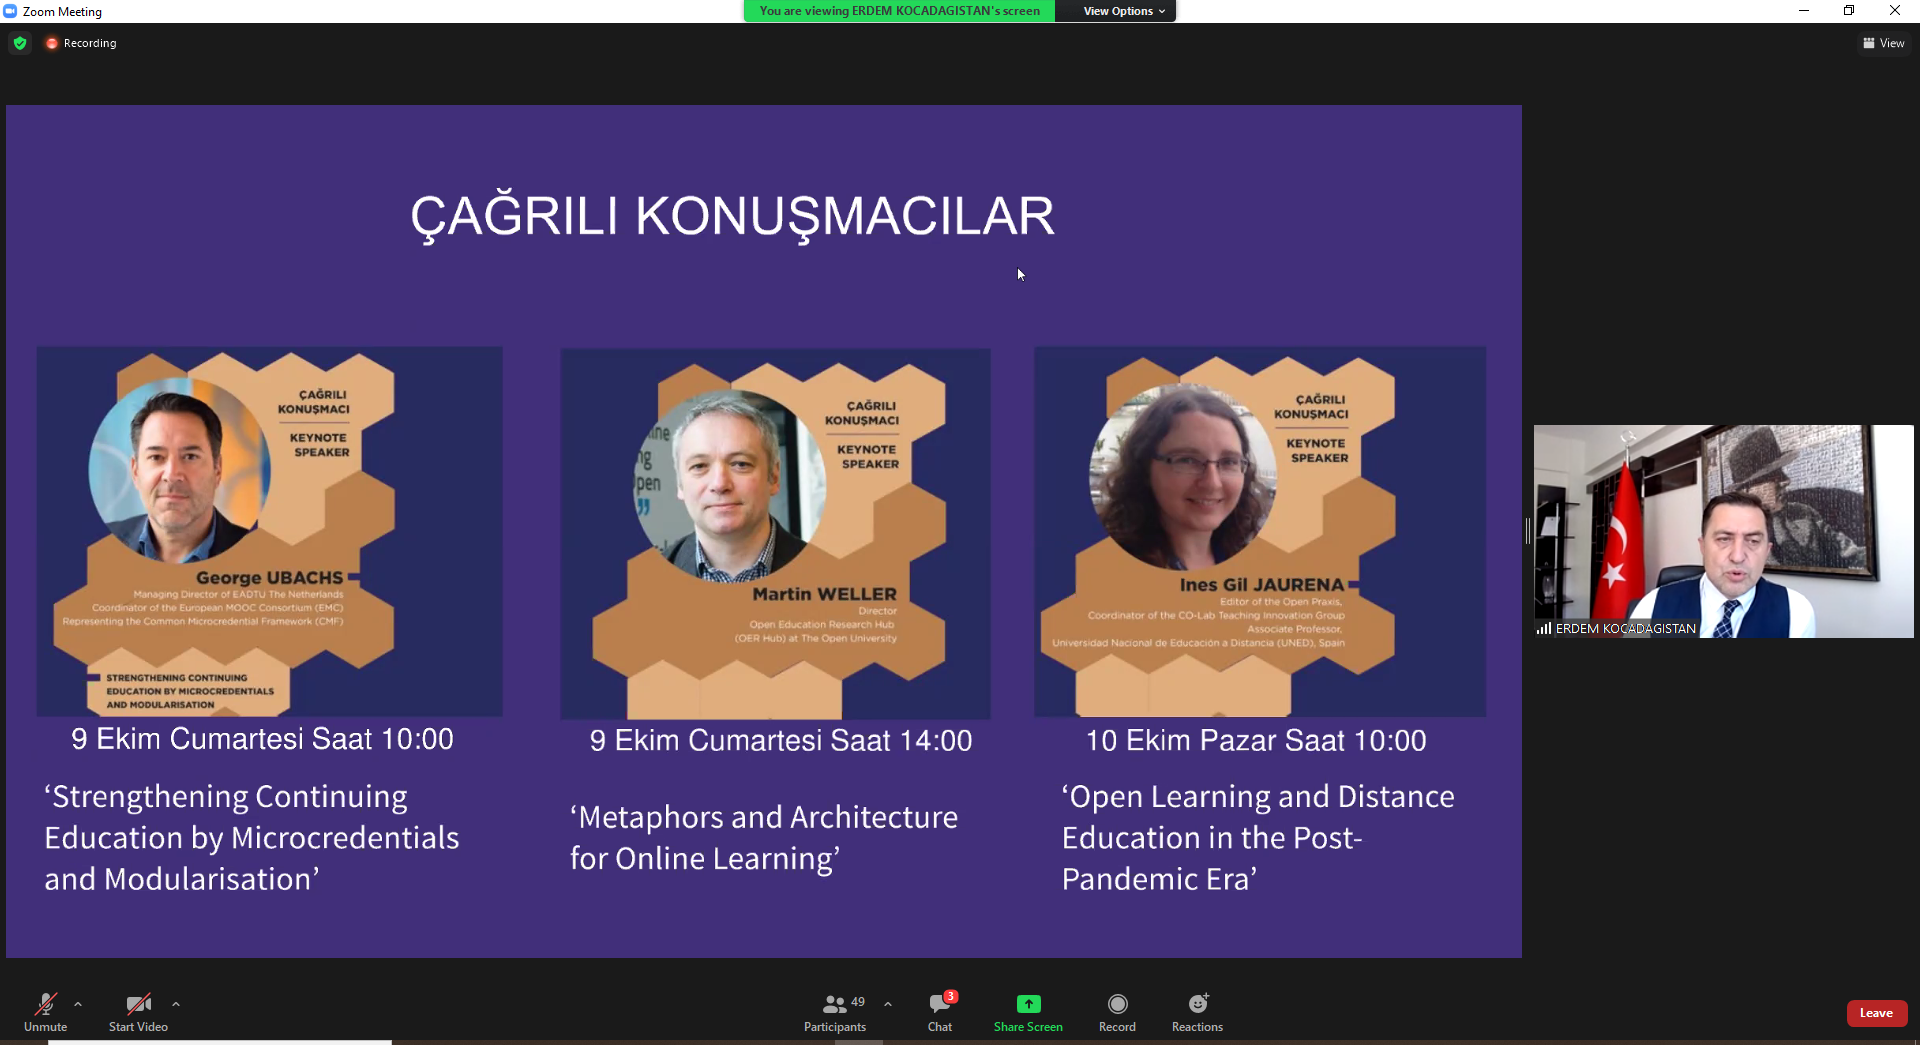
Task: Open the View Options dropdown
Action: [1123, 11]
